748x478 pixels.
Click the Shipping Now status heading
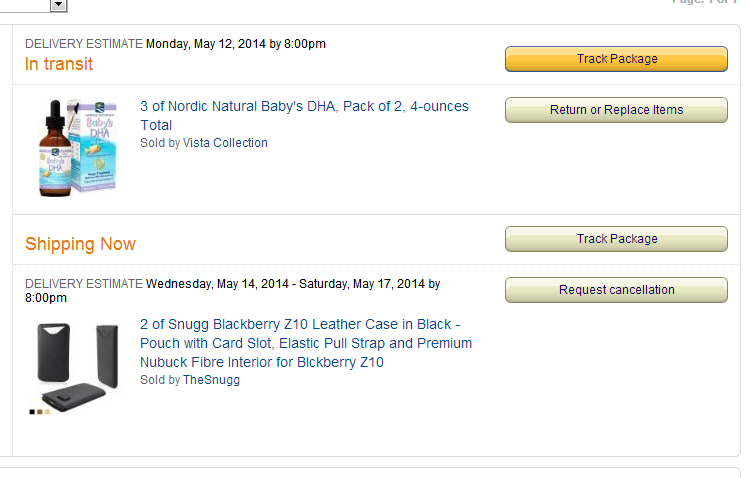pyautogui.click(x=80, y=244)
